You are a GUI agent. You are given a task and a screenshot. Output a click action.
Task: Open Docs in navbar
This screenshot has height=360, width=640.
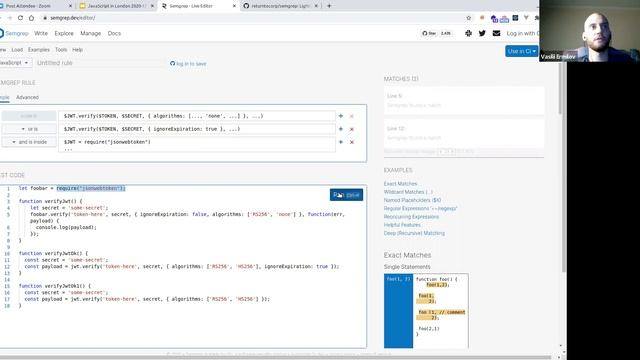[114, 33]
